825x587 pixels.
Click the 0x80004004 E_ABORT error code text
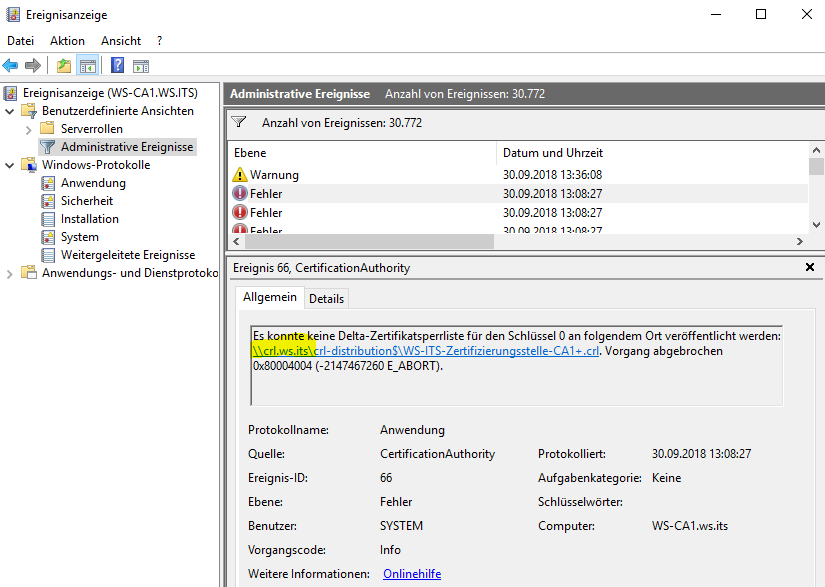[x=347, y=366]
